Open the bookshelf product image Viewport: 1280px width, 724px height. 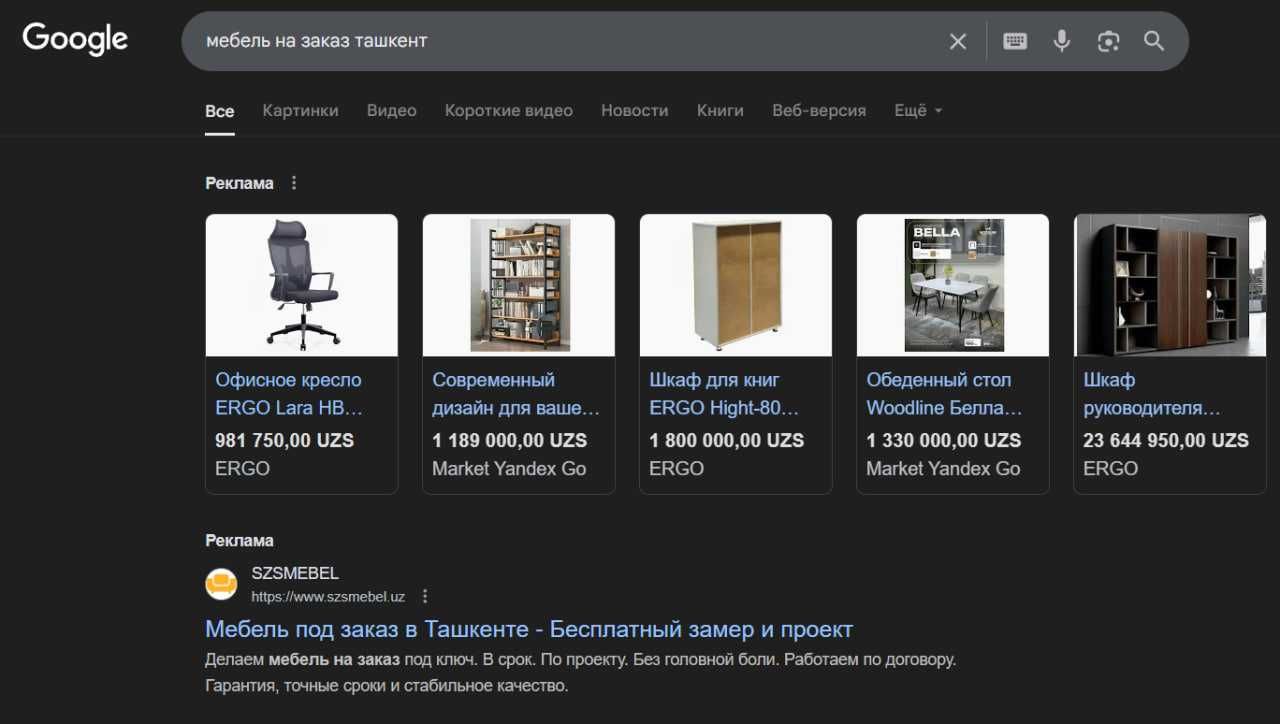click(x=519, y=285)
